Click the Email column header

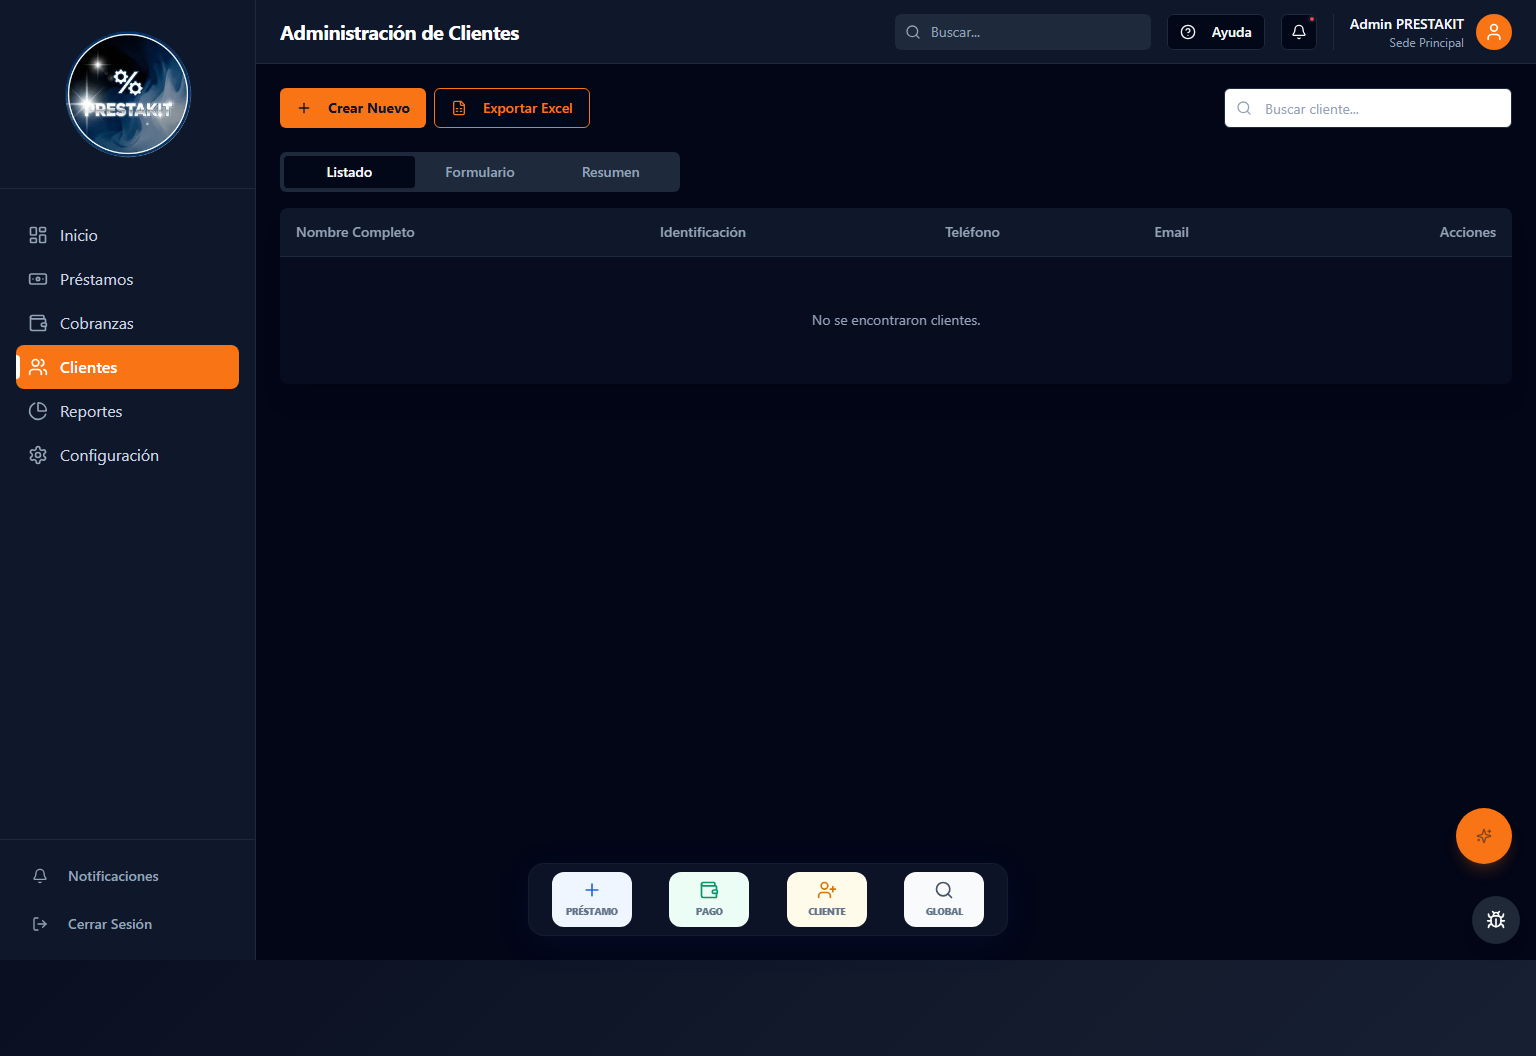[1172, 232]
